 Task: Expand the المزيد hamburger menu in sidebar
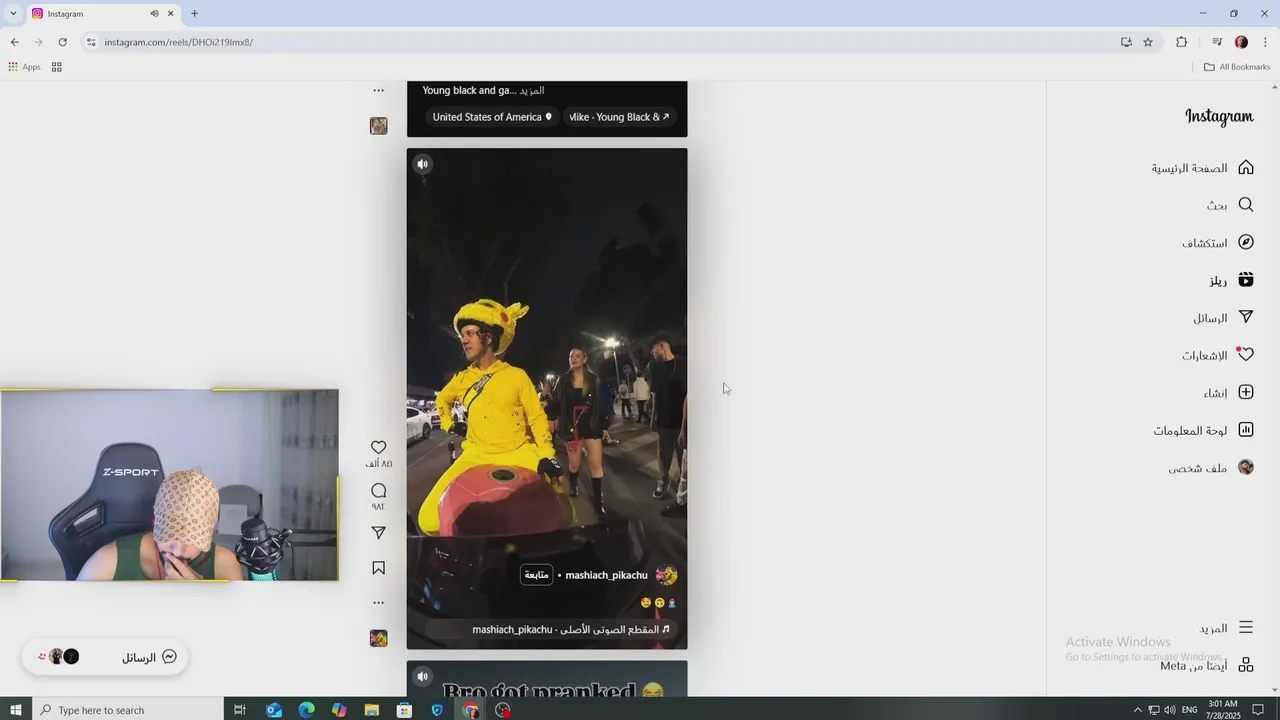tap(1226, 628)
